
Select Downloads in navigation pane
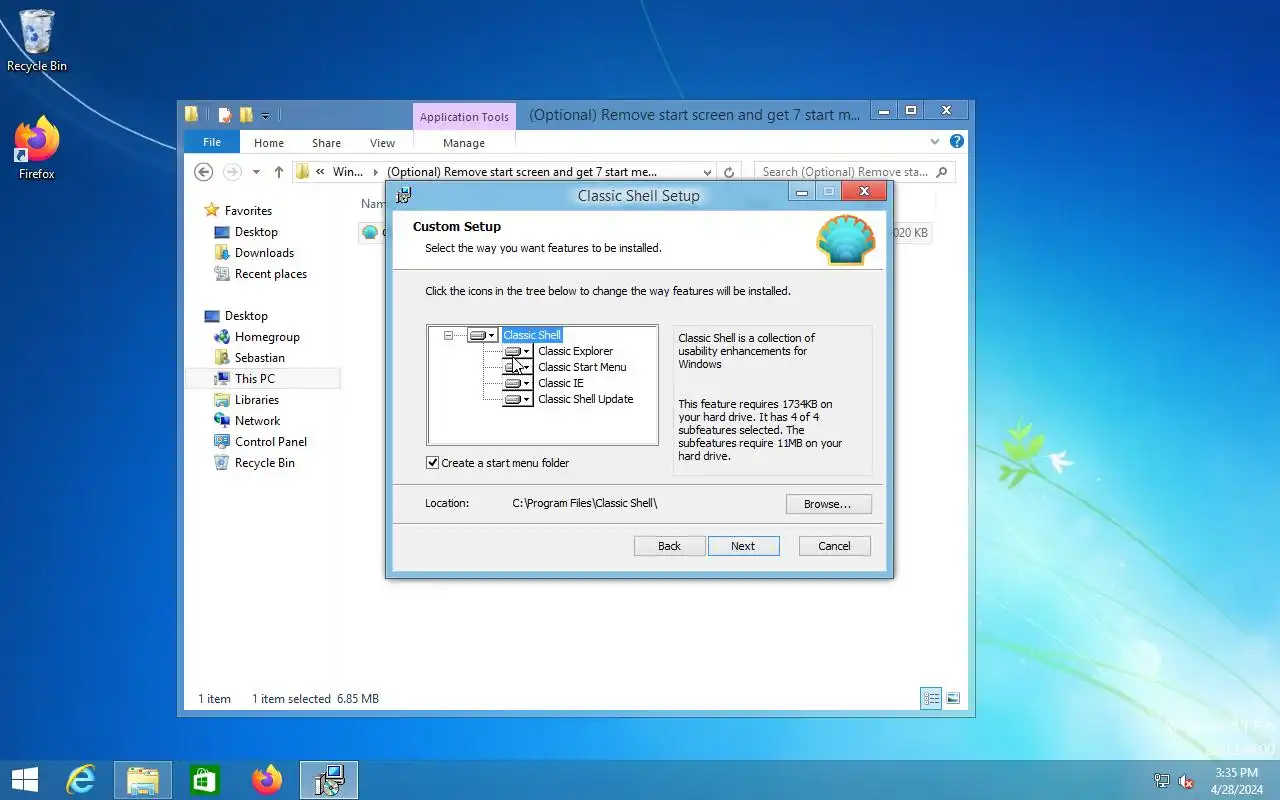pyautogui.click(x=264, y=253)
